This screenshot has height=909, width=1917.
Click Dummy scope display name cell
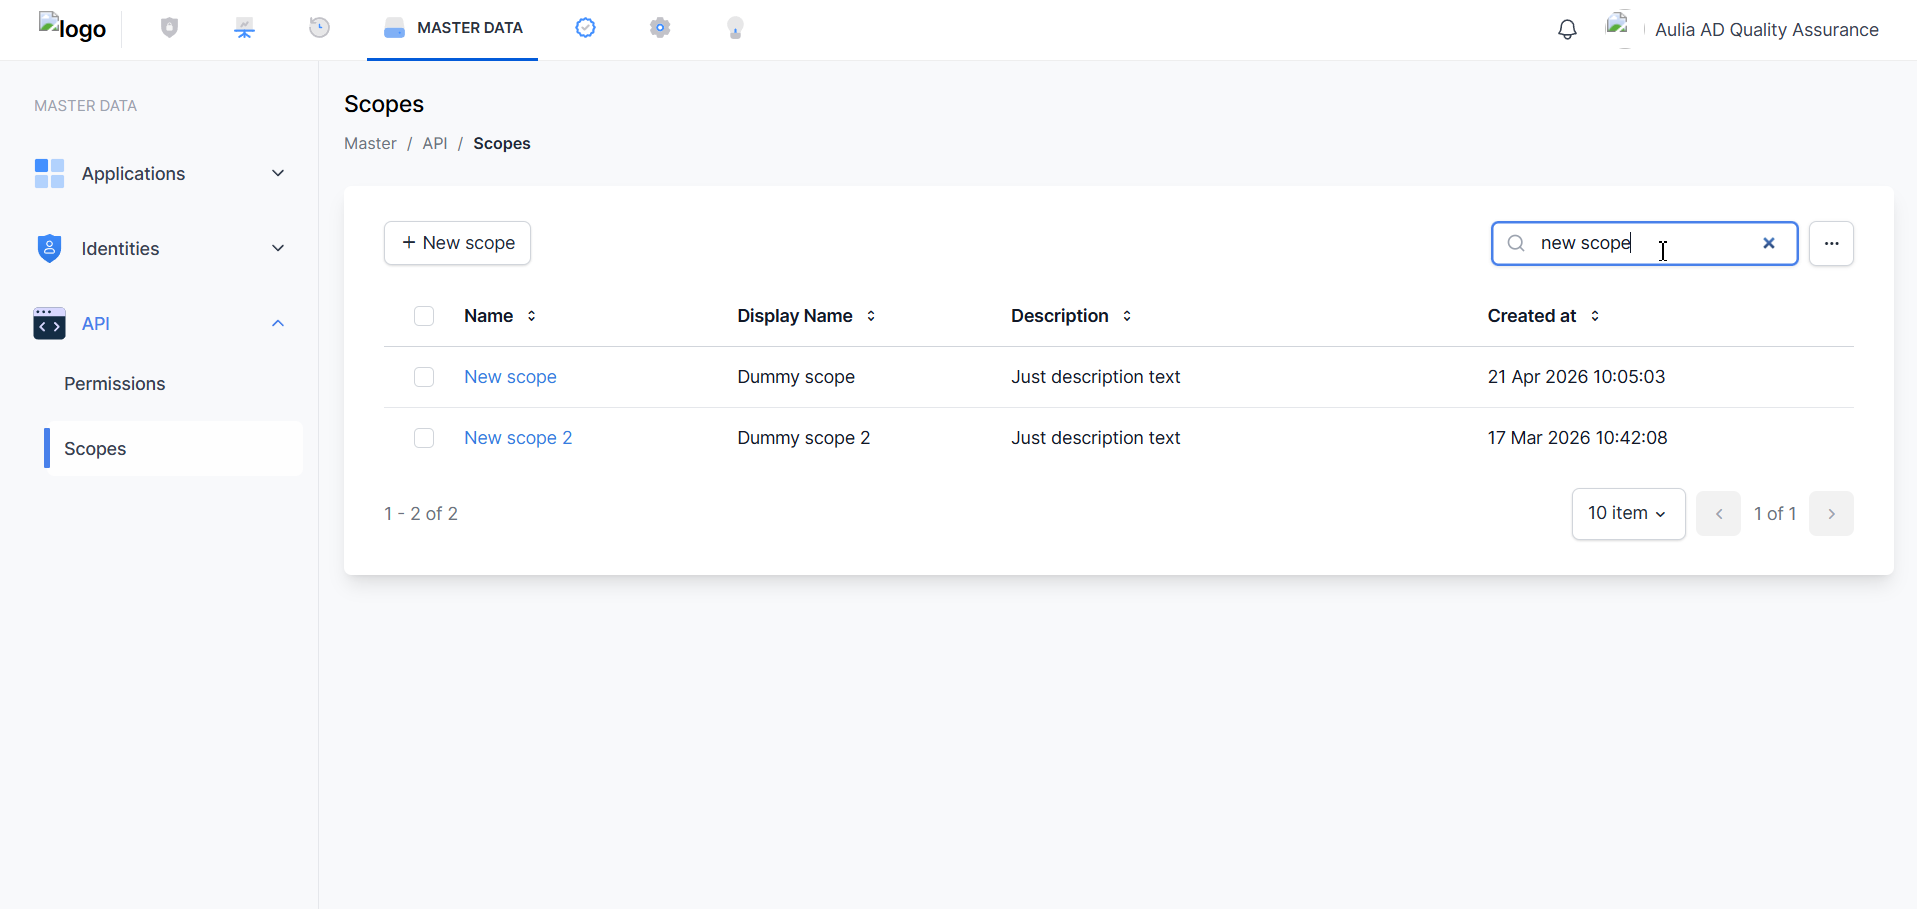click(x=796, y=377)
